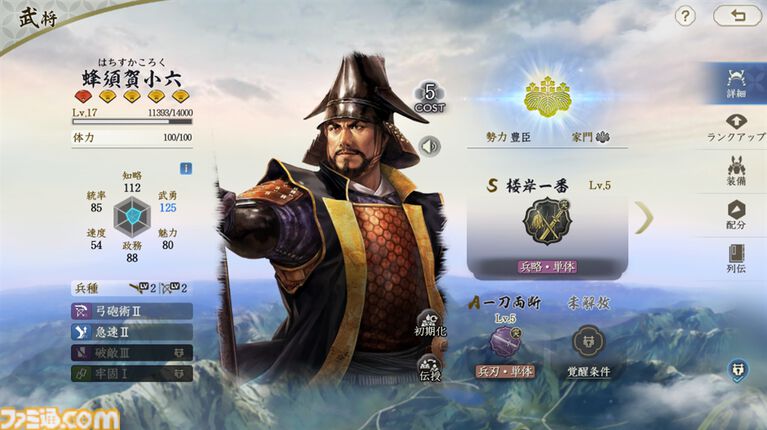Screen dimensions: 767x430
Task: Click the 初期化 reset icon
Action: click(430, 323)
